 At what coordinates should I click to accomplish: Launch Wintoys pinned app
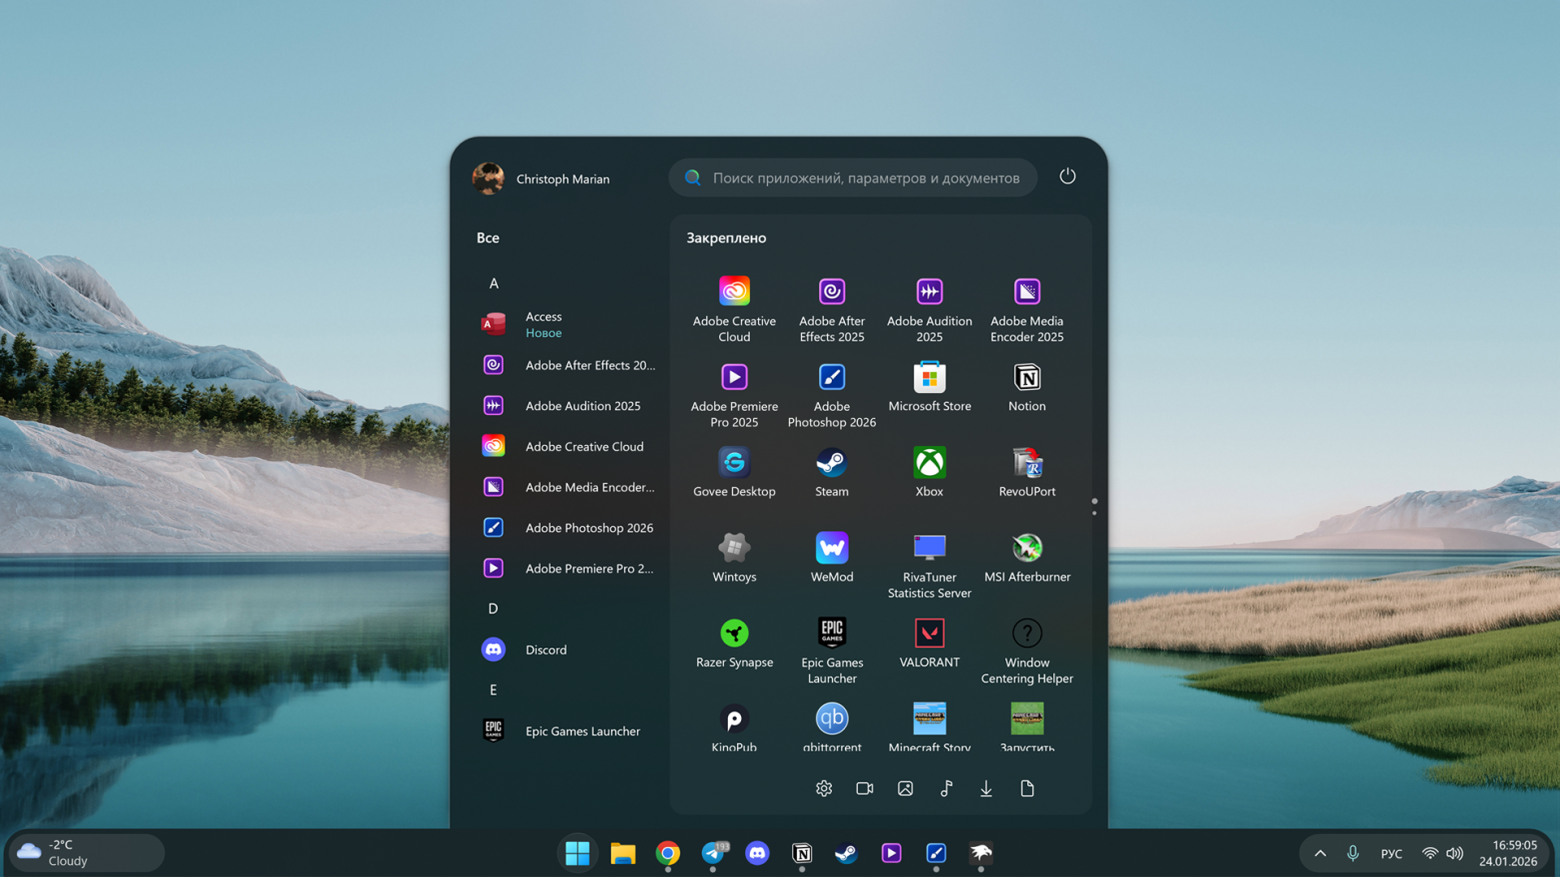coord(734,557)
